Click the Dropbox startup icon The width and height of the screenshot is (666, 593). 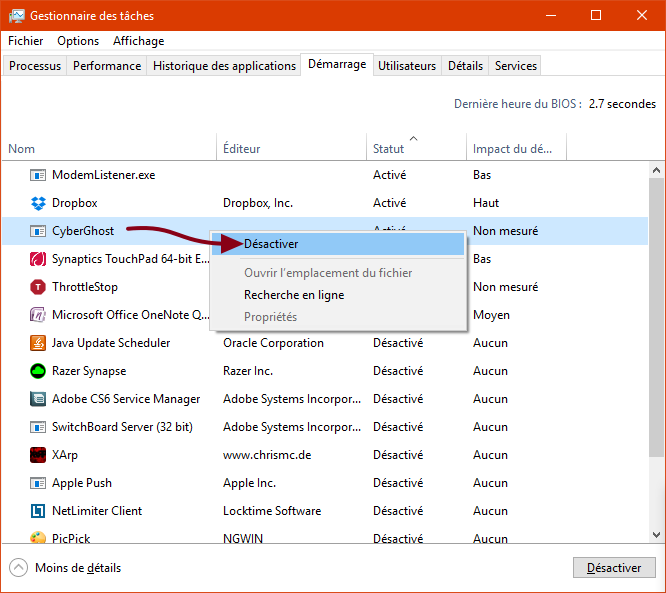(38, 203)
